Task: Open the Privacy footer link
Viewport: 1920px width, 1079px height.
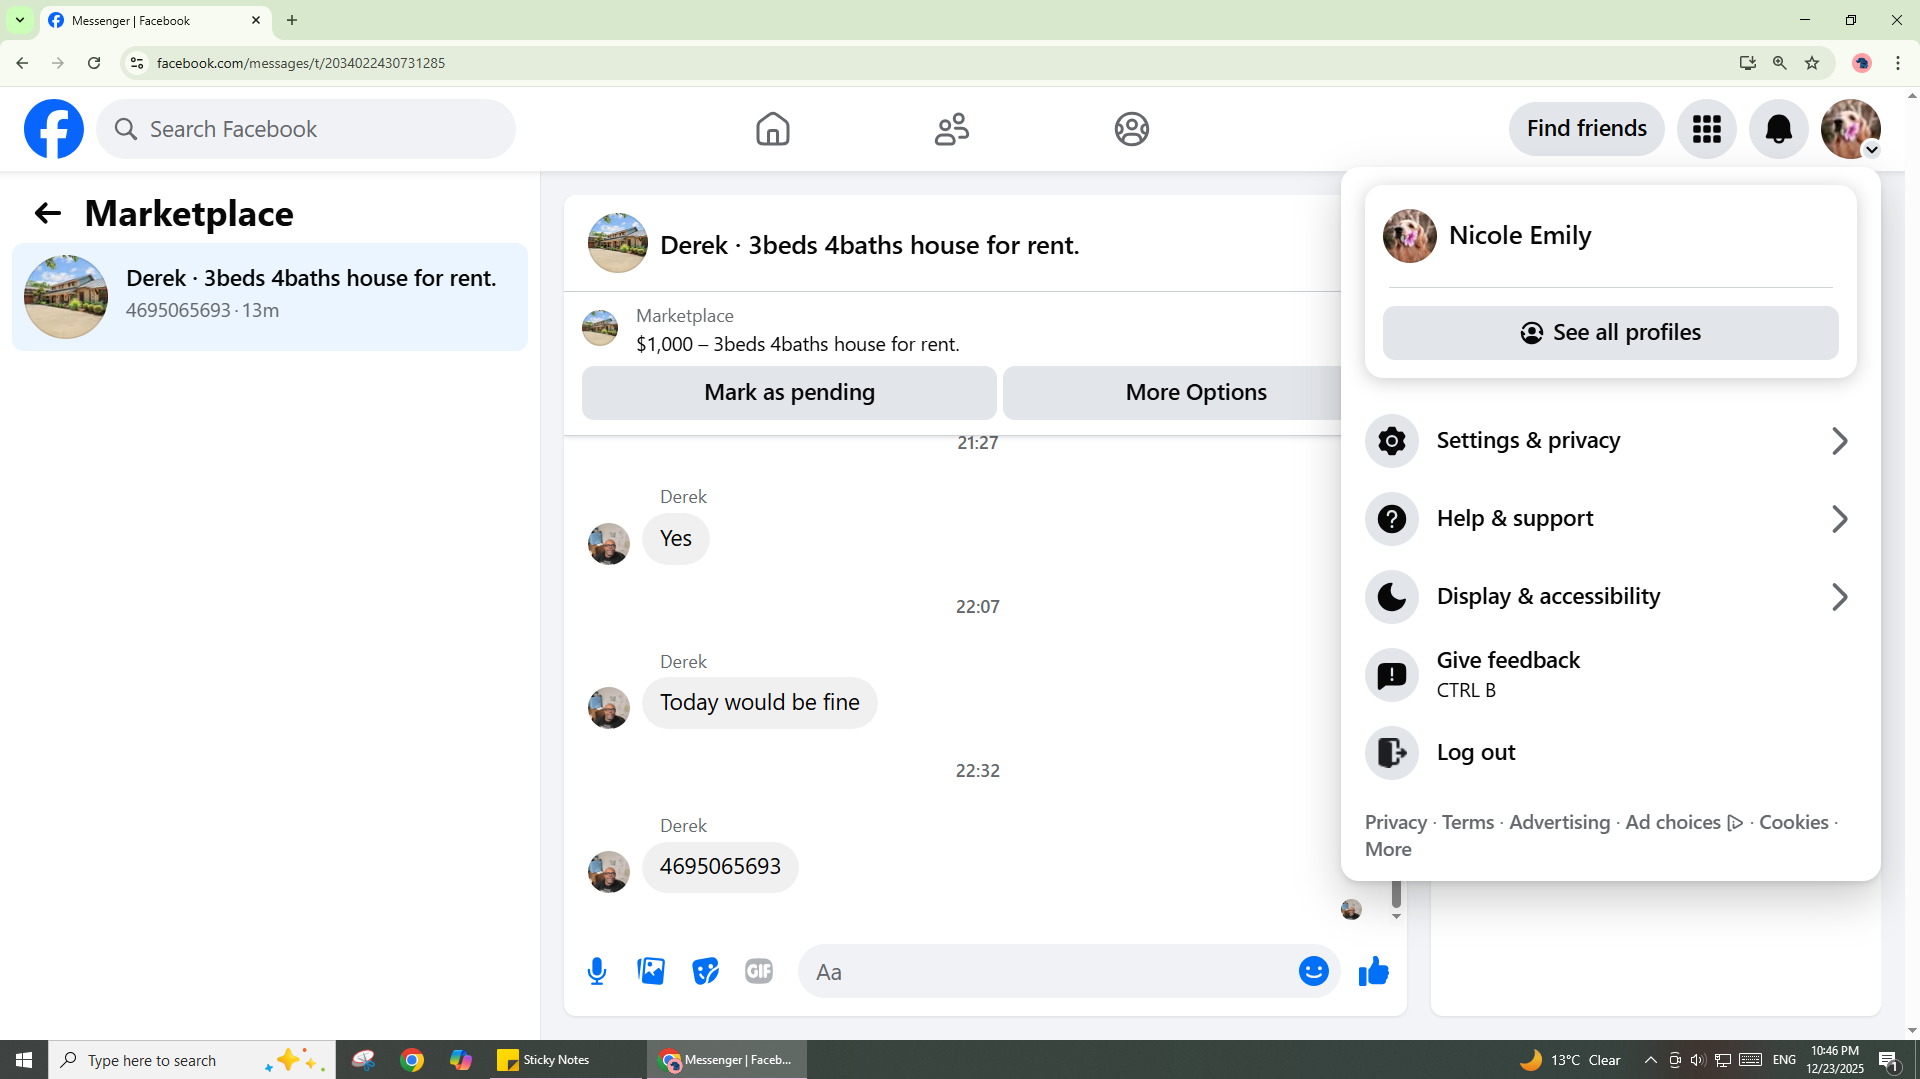Action: [1395, 822]
